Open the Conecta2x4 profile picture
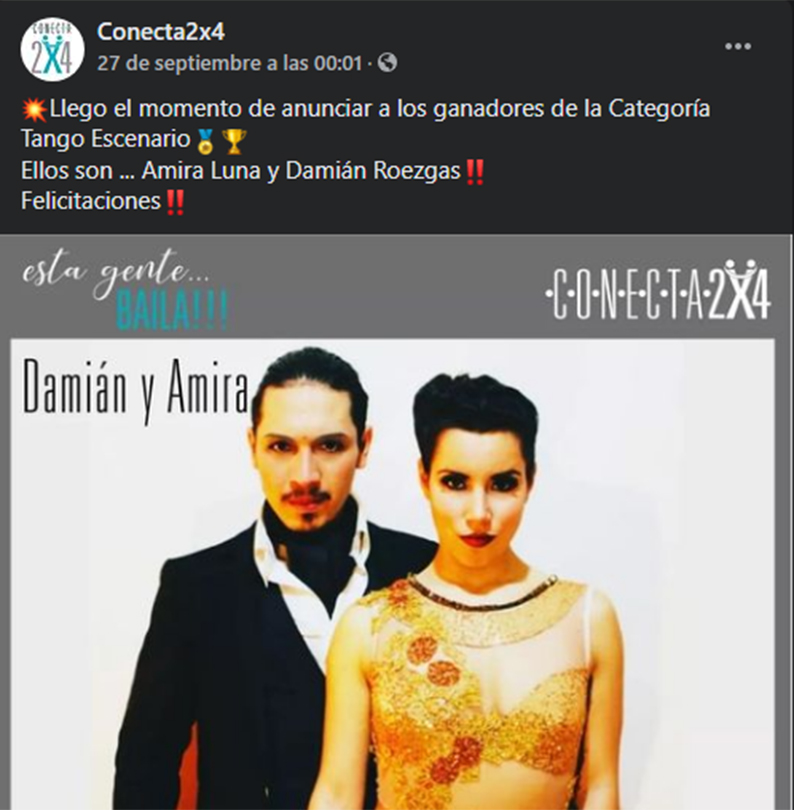This screenshot has height=810, width=794. pyautogui.click(x=52, y=49)
